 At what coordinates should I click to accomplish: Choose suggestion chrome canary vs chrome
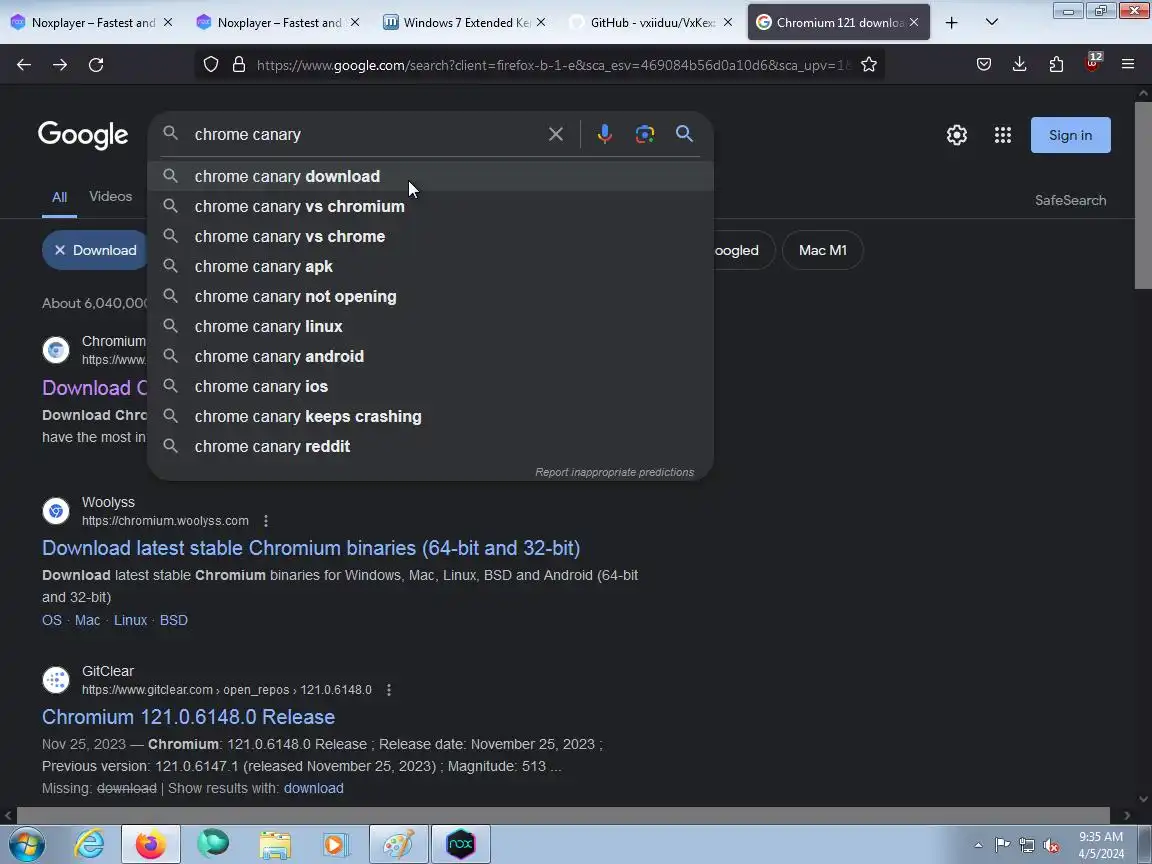coord(431,237)
